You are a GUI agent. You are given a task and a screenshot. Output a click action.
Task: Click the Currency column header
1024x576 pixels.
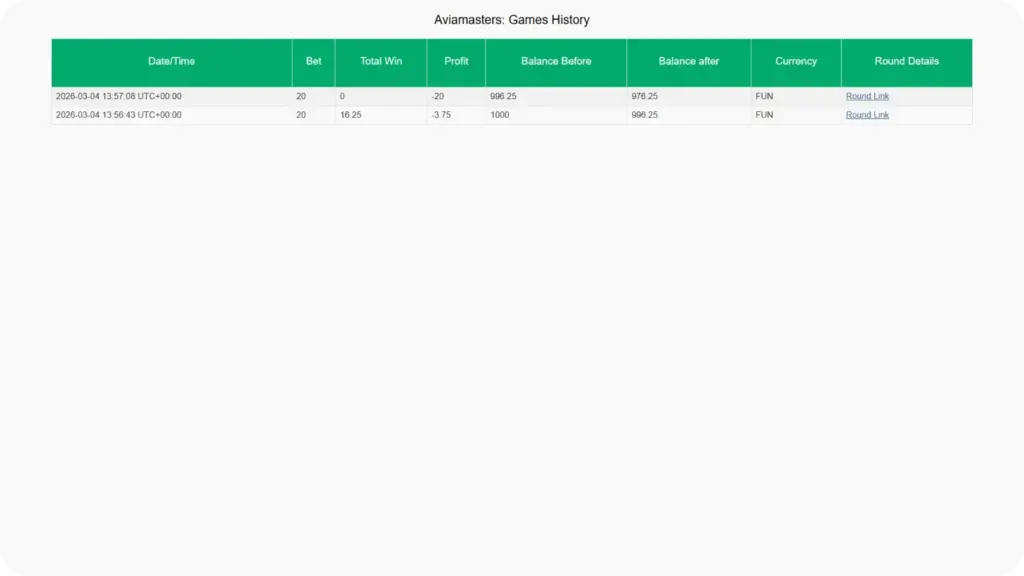point(795,61)
